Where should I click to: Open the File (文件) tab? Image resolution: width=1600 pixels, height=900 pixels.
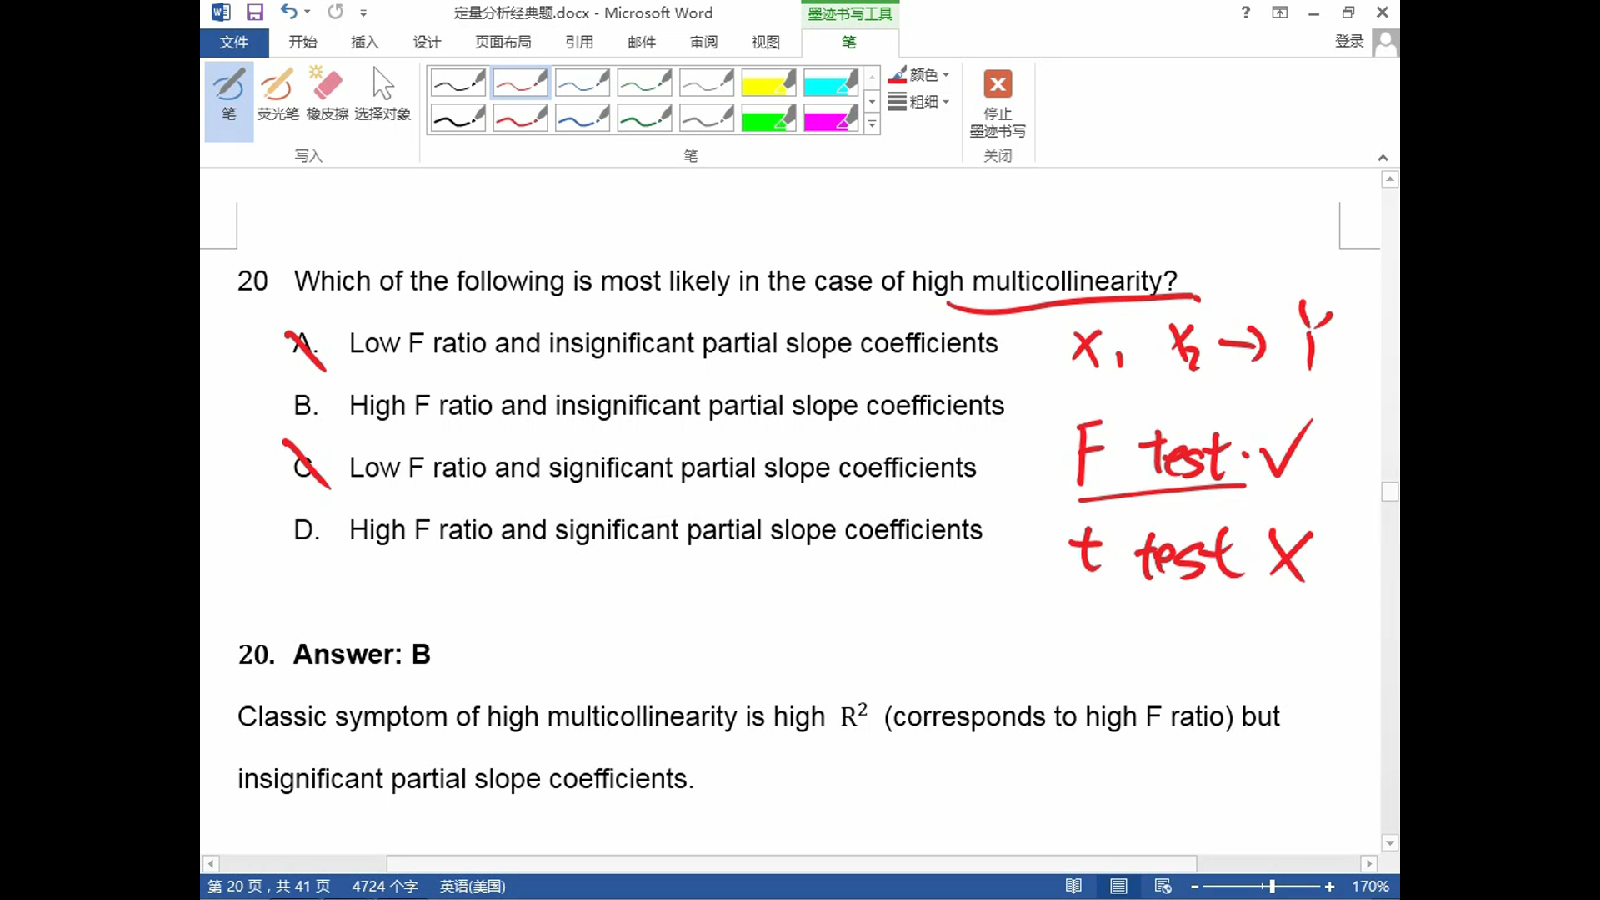coord(234,42)
